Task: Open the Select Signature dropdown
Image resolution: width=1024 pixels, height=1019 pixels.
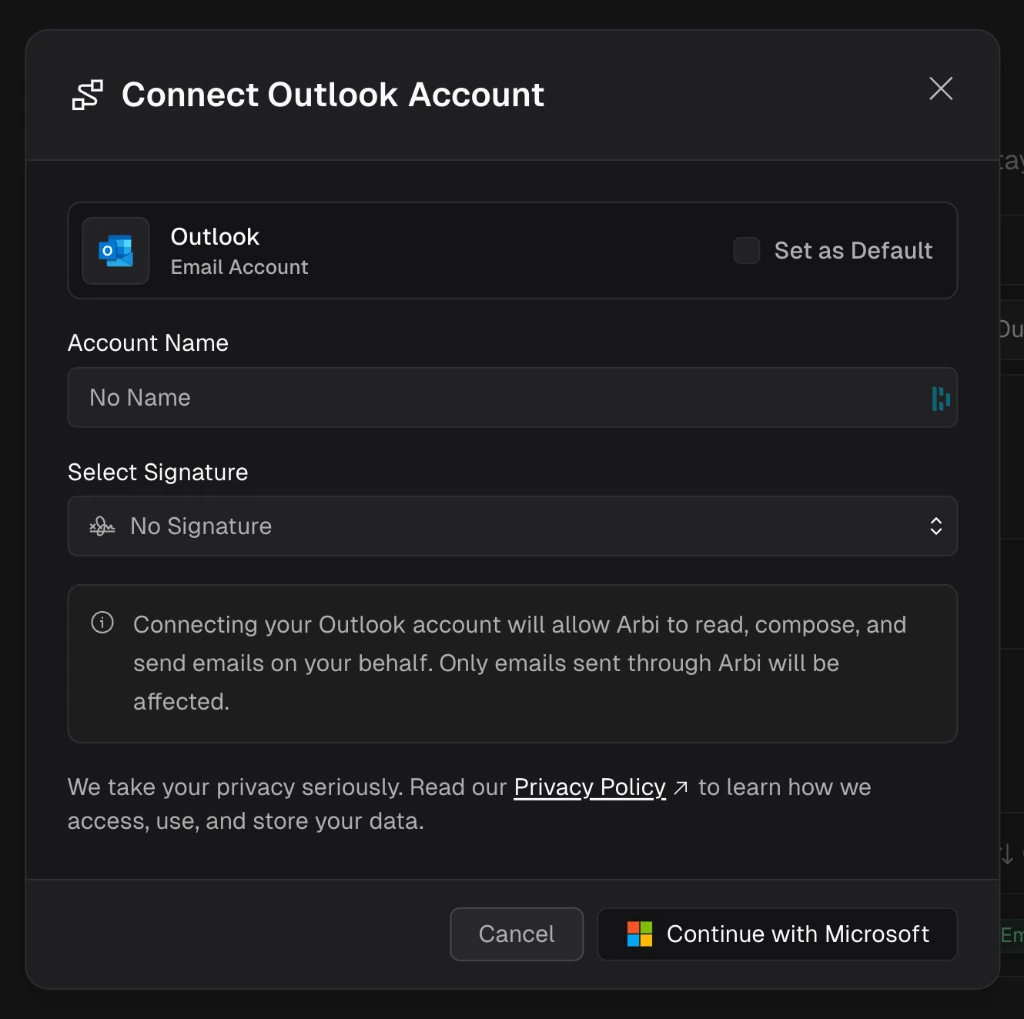Action: [512, 526]
